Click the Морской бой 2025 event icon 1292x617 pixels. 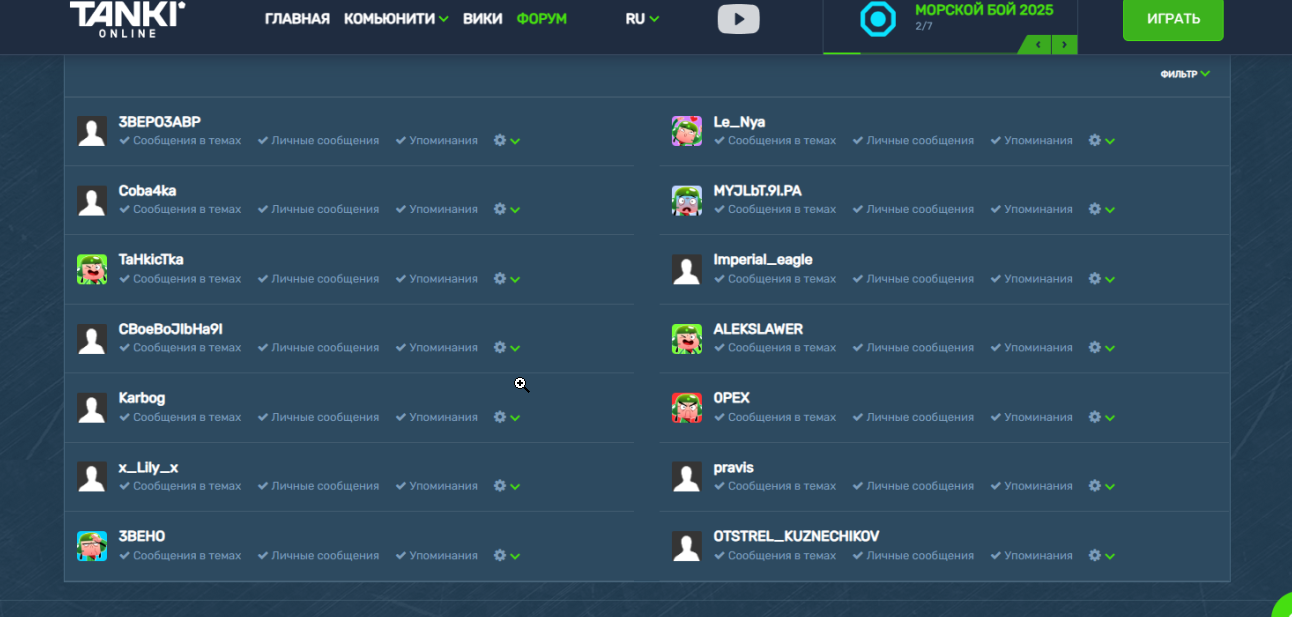pos(878,18)
